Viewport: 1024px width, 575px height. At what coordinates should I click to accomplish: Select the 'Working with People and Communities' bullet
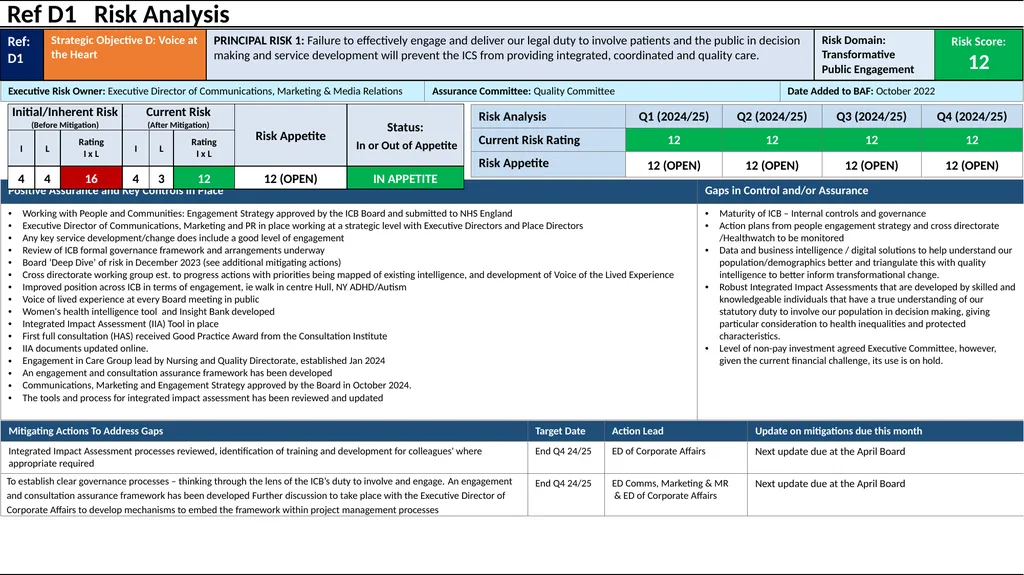click(267, 214)
